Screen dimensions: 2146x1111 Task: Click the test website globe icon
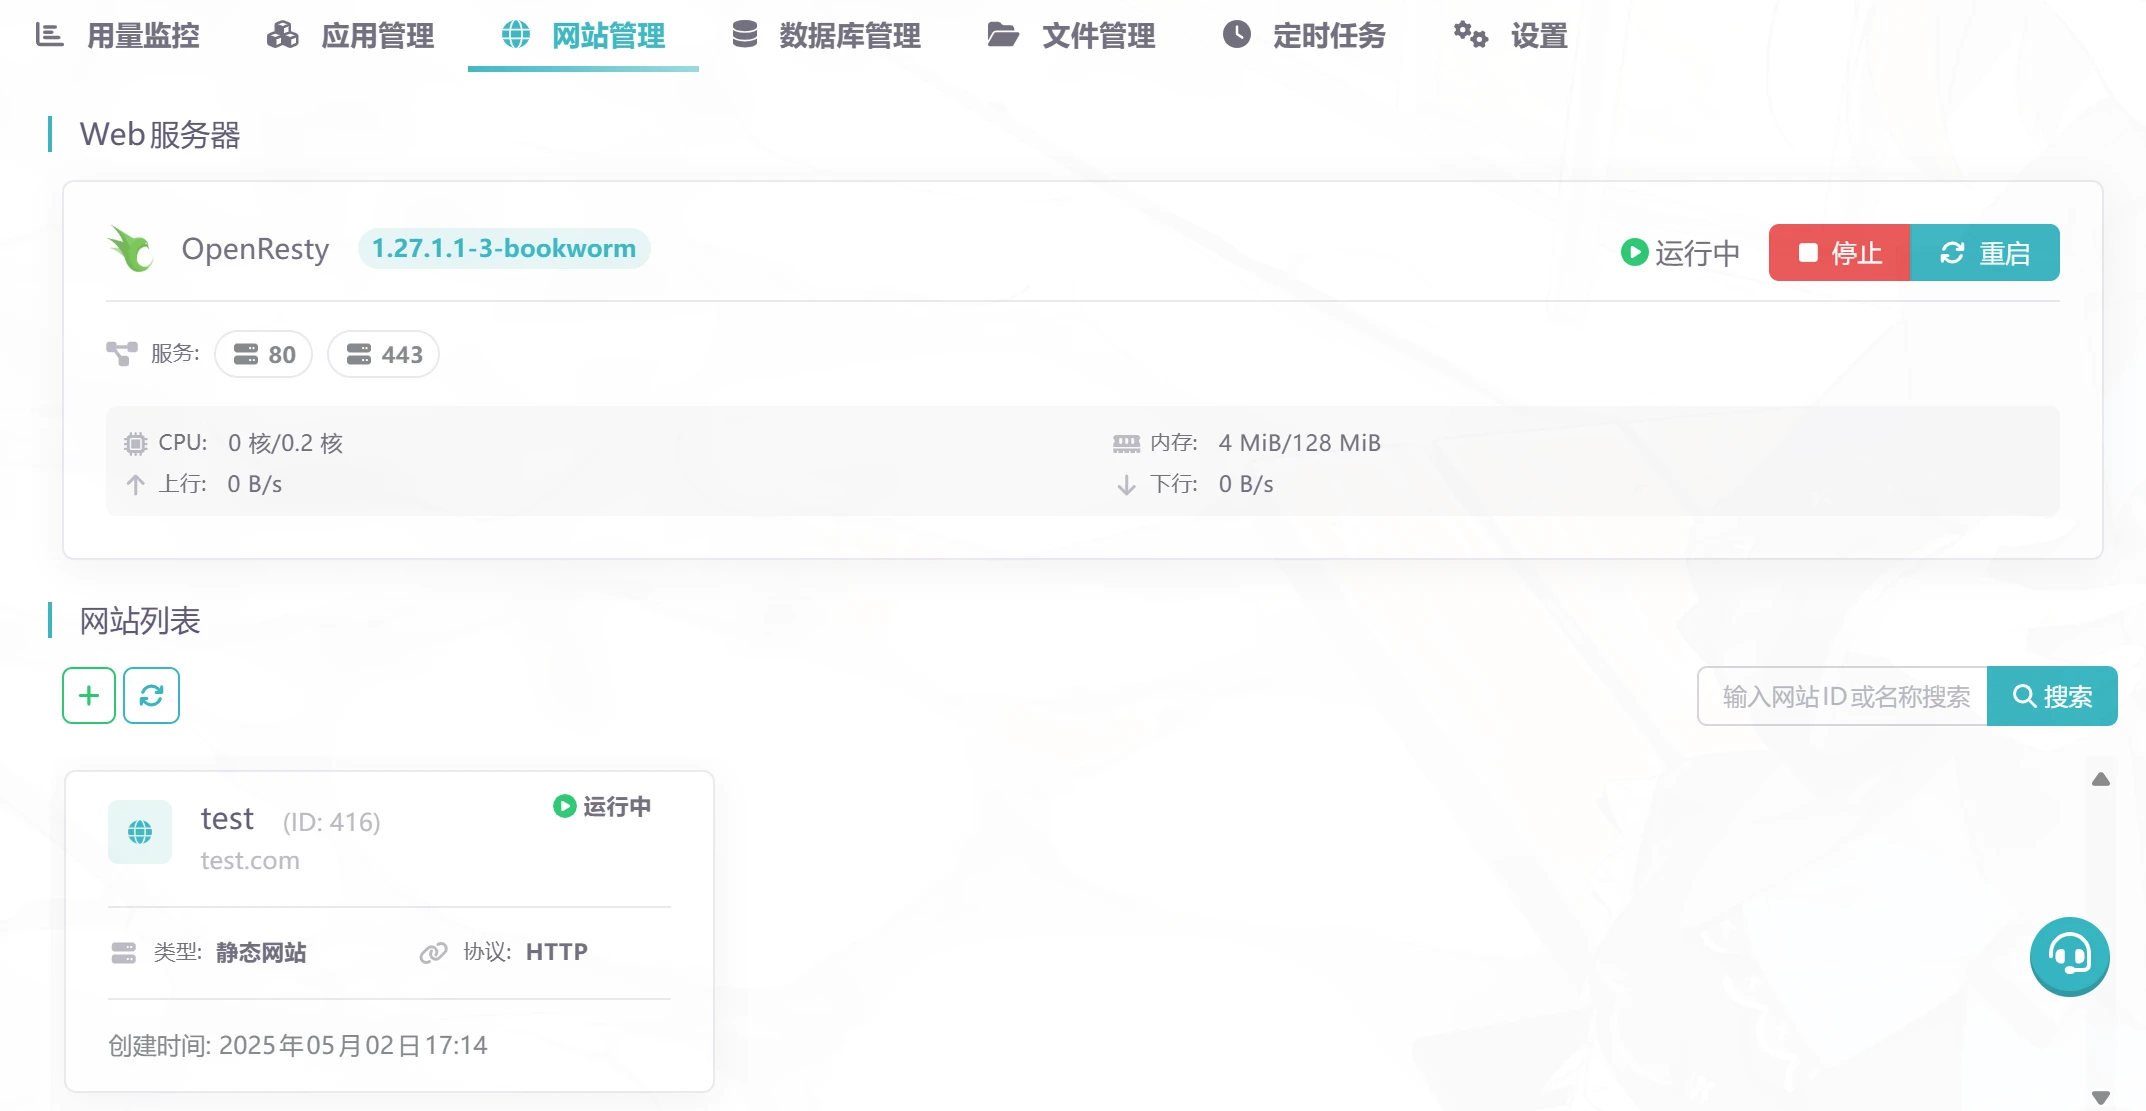click(140, 832)
